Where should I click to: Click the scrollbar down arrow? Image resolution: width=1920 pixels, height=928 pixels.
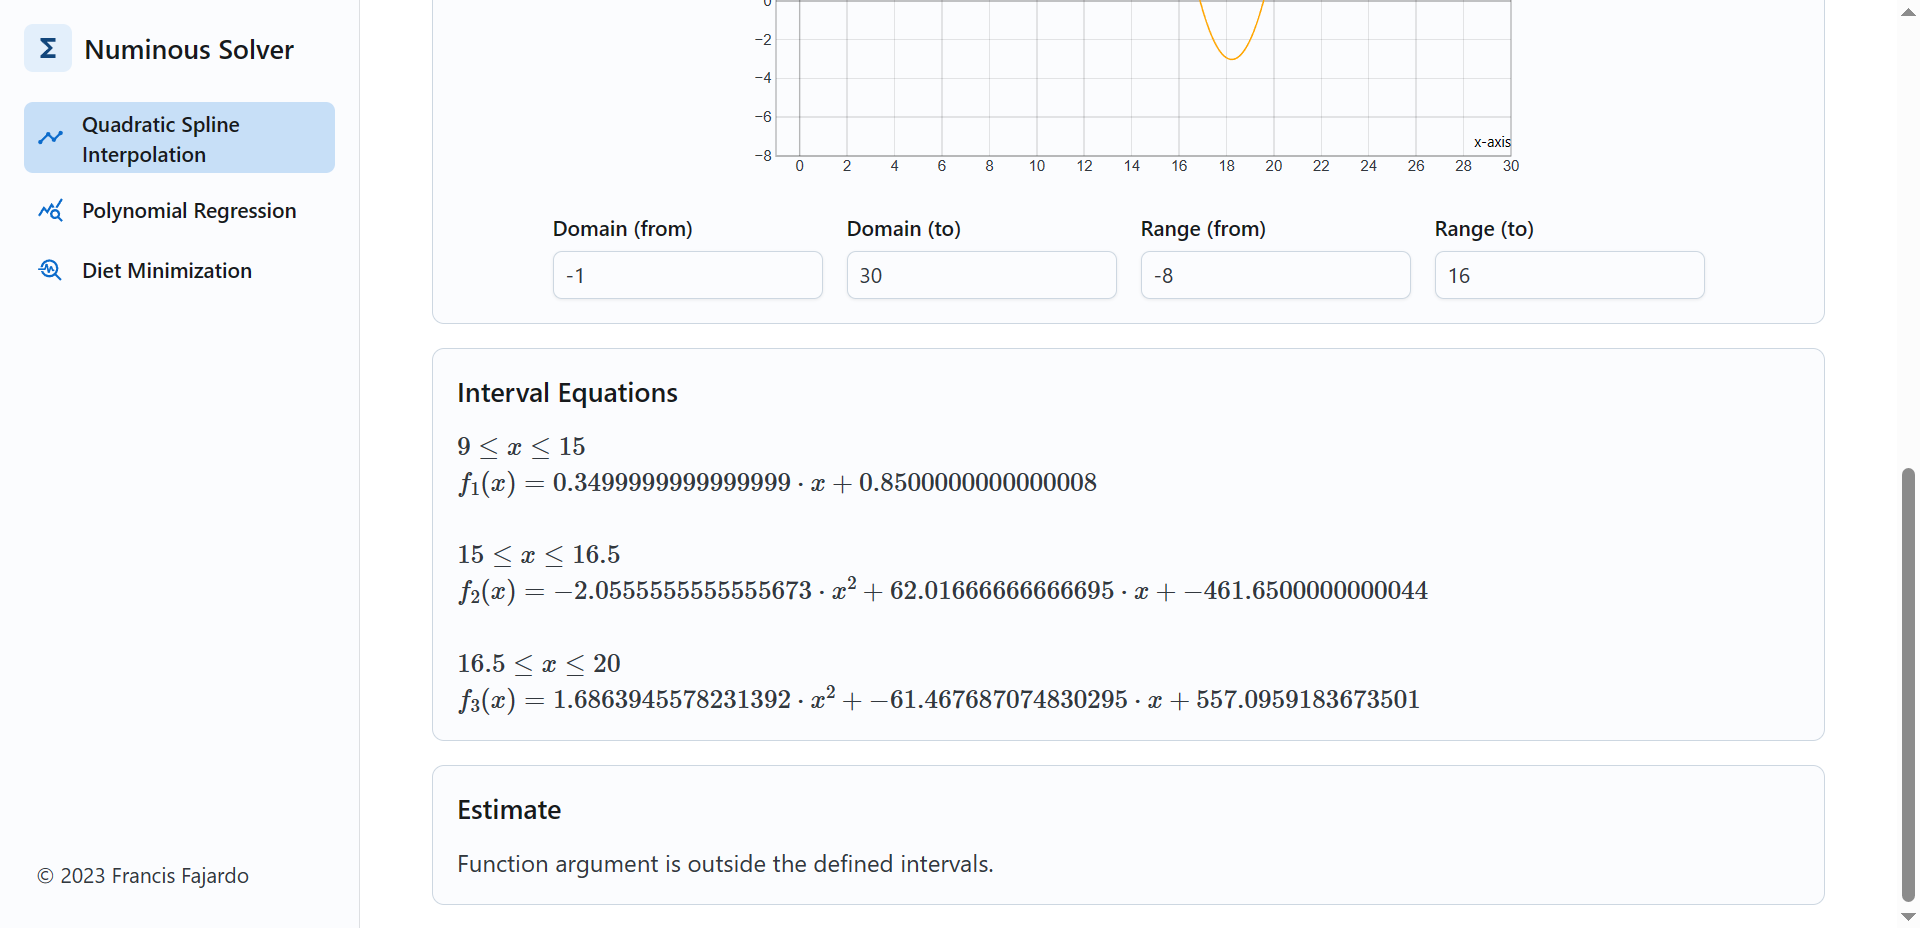coord(1907,916)
